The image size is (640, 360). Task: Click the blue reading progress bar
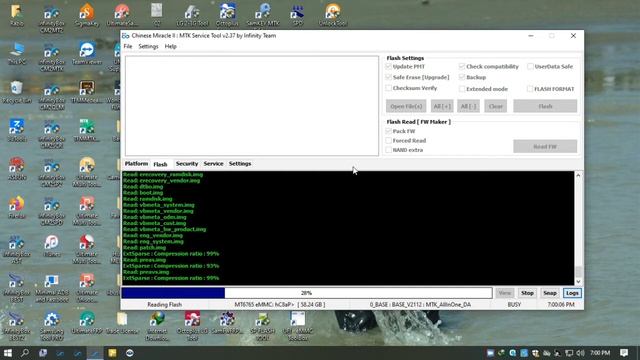[307, 293]
